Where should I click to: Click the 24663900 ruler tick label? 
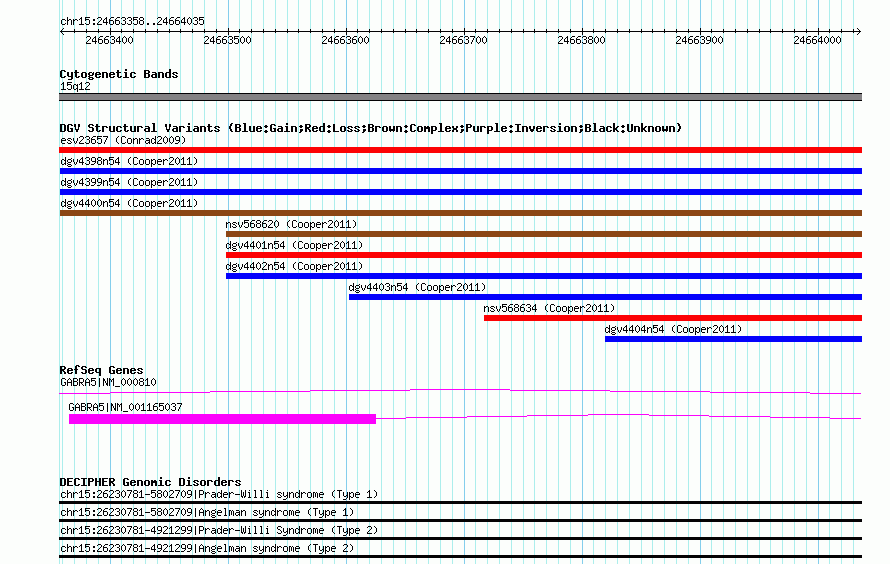[699, 40]
